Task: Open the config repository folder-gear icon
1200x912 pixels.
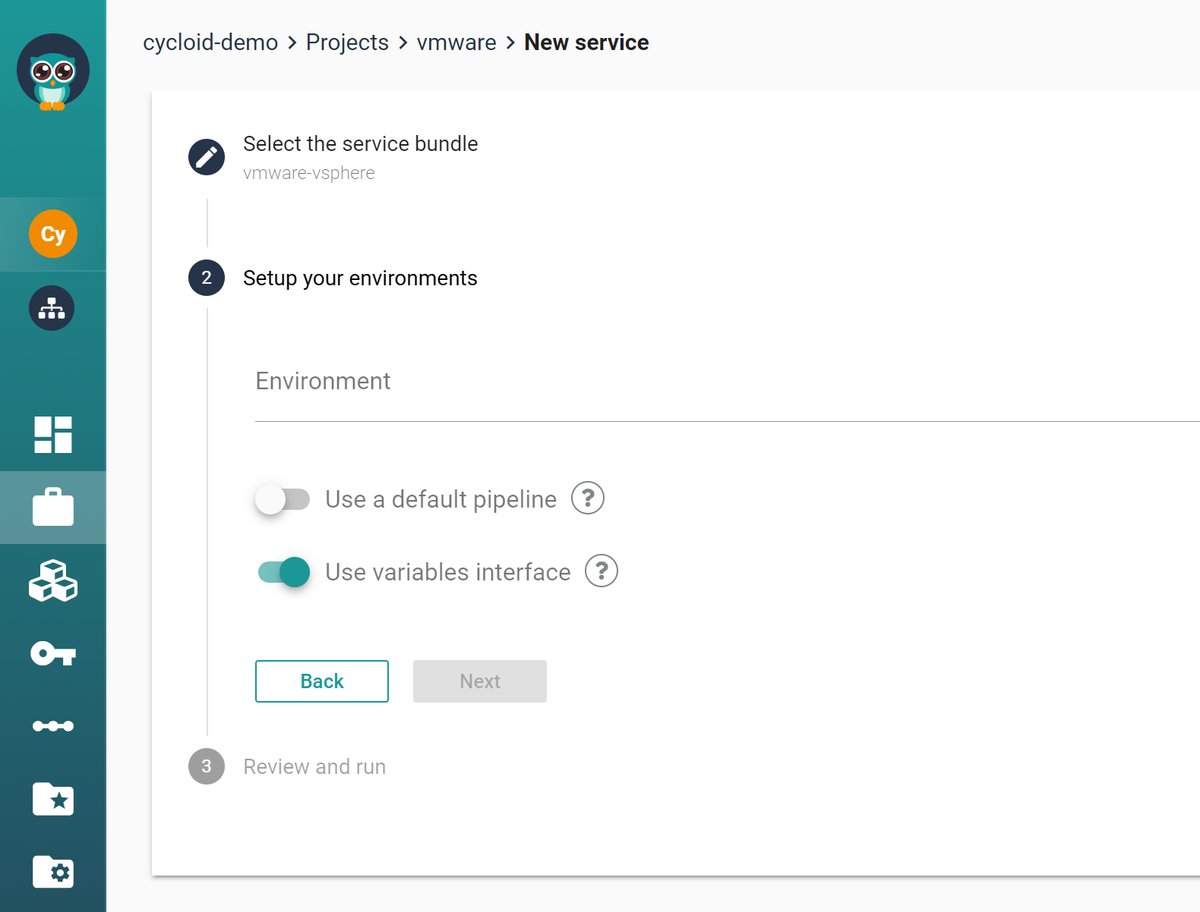Action: click(53, 872)
